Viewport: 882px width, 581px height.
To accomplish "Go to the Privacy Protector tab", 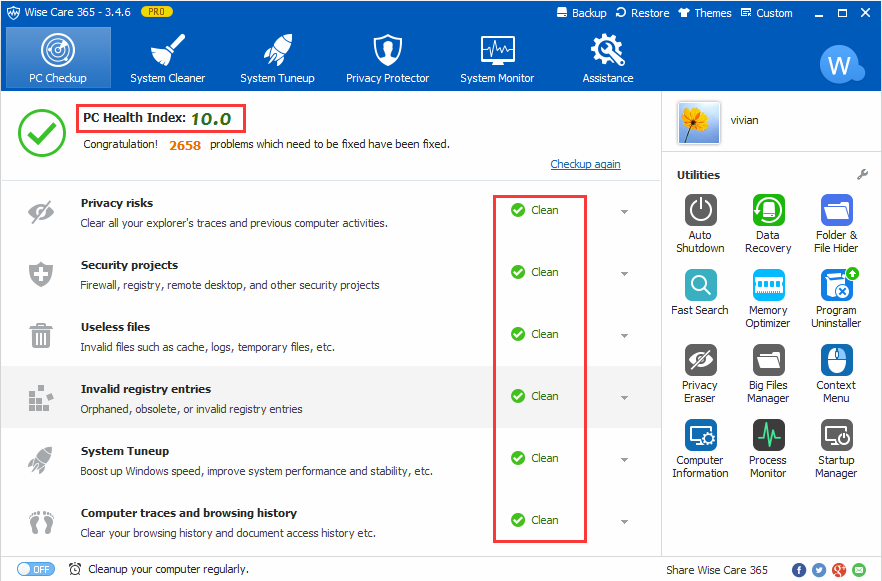I will point(388,57).
